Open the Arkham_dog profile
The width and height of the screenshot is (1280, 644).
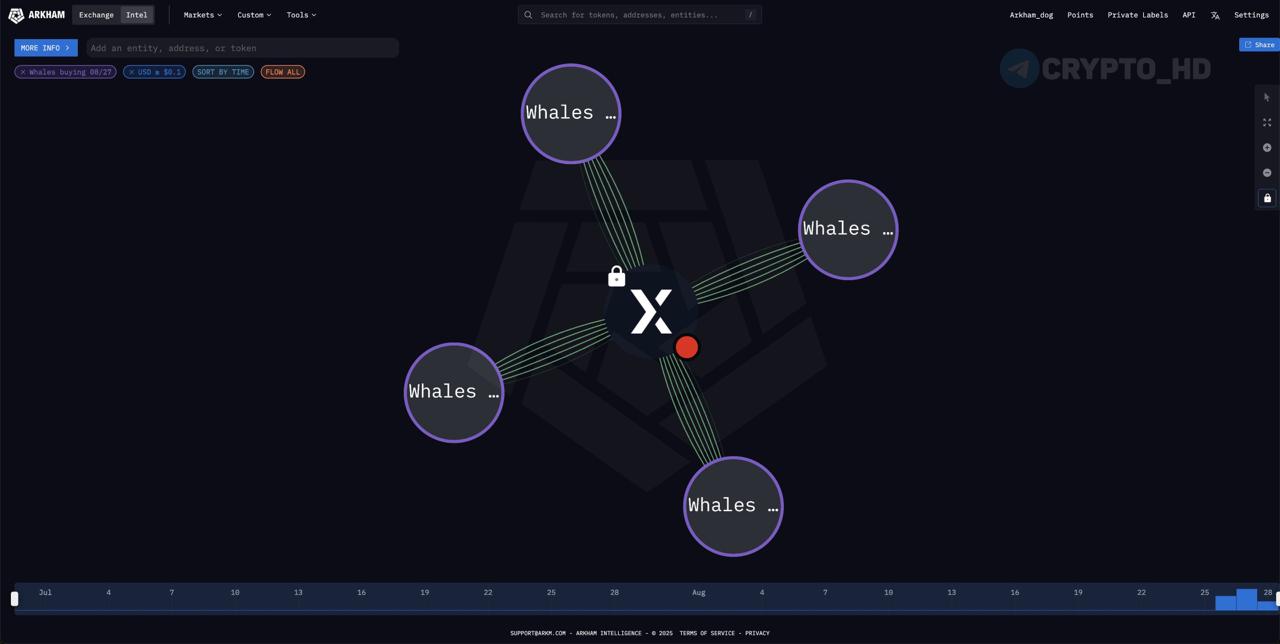(1031, 15)
